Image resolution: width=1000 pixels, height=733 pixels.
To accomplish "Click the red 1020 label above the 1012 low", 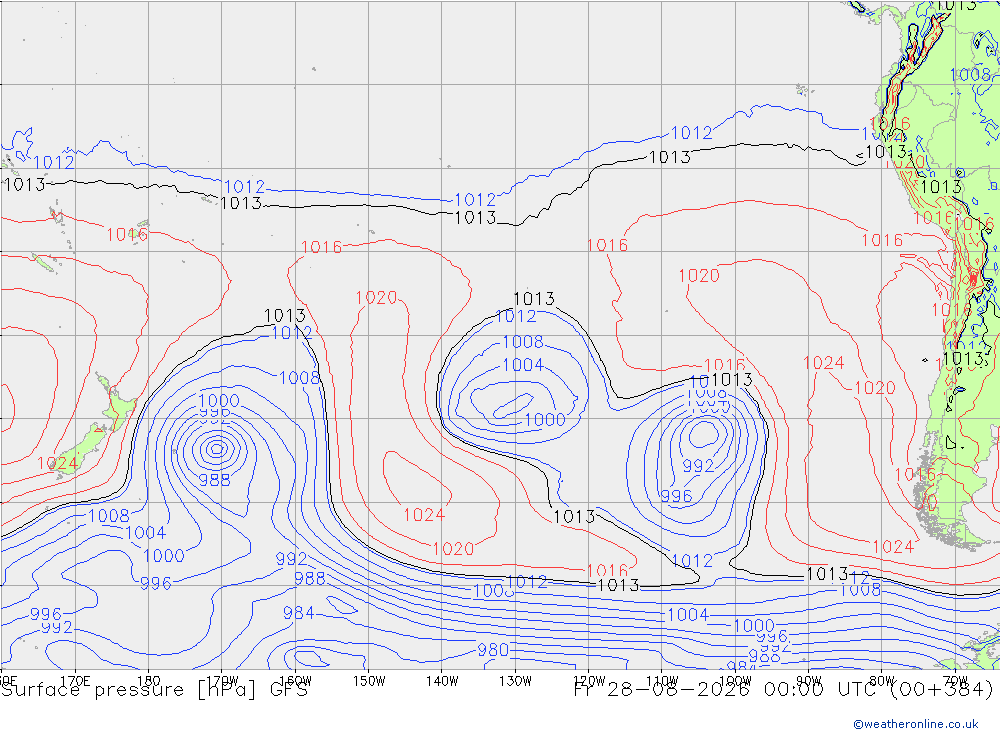I will [376, 298].
